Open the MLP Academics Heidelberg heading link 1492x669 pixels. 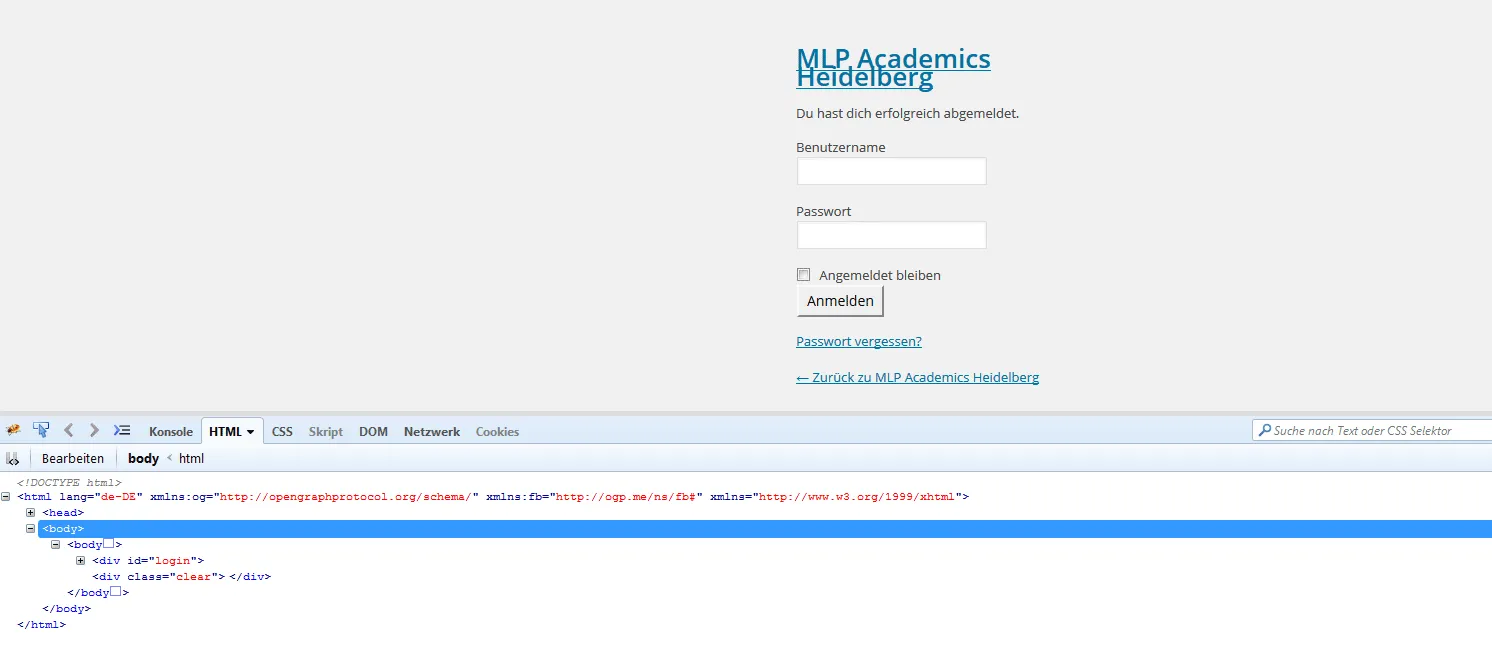coord(893,68)
